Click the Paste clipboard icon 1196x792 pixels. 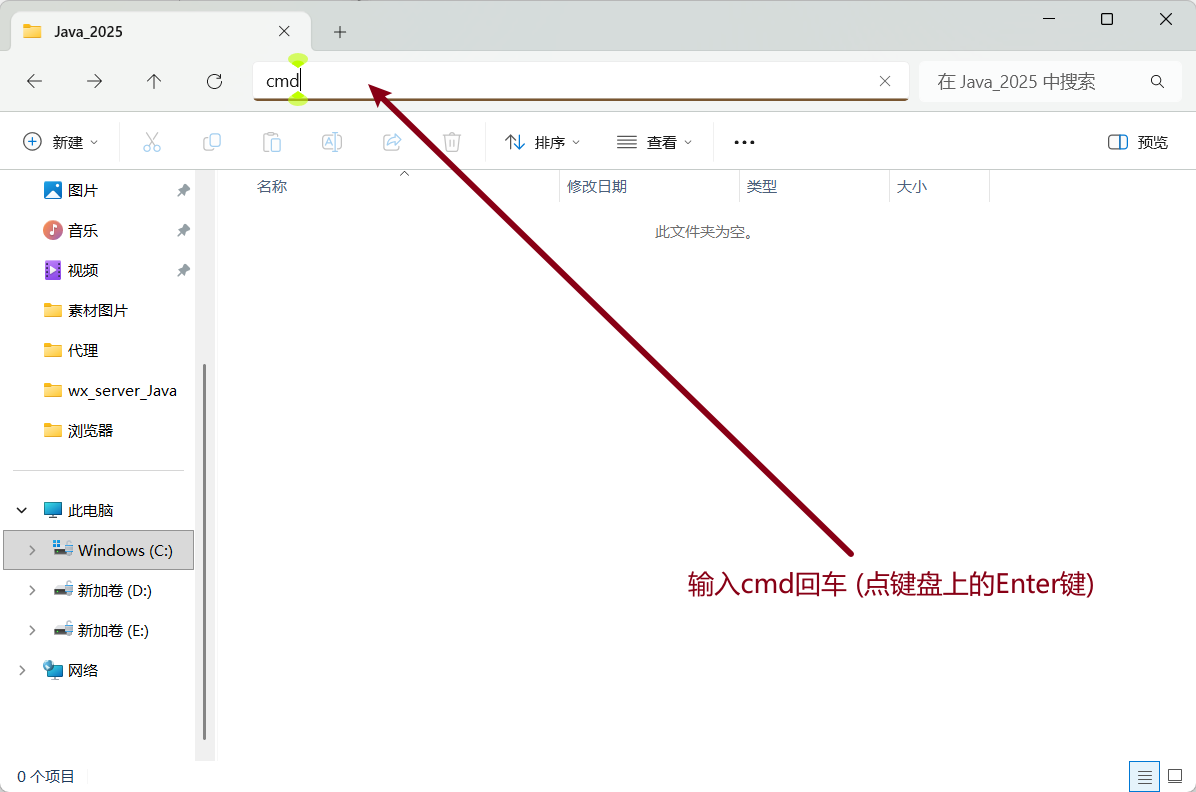(272, 142)
